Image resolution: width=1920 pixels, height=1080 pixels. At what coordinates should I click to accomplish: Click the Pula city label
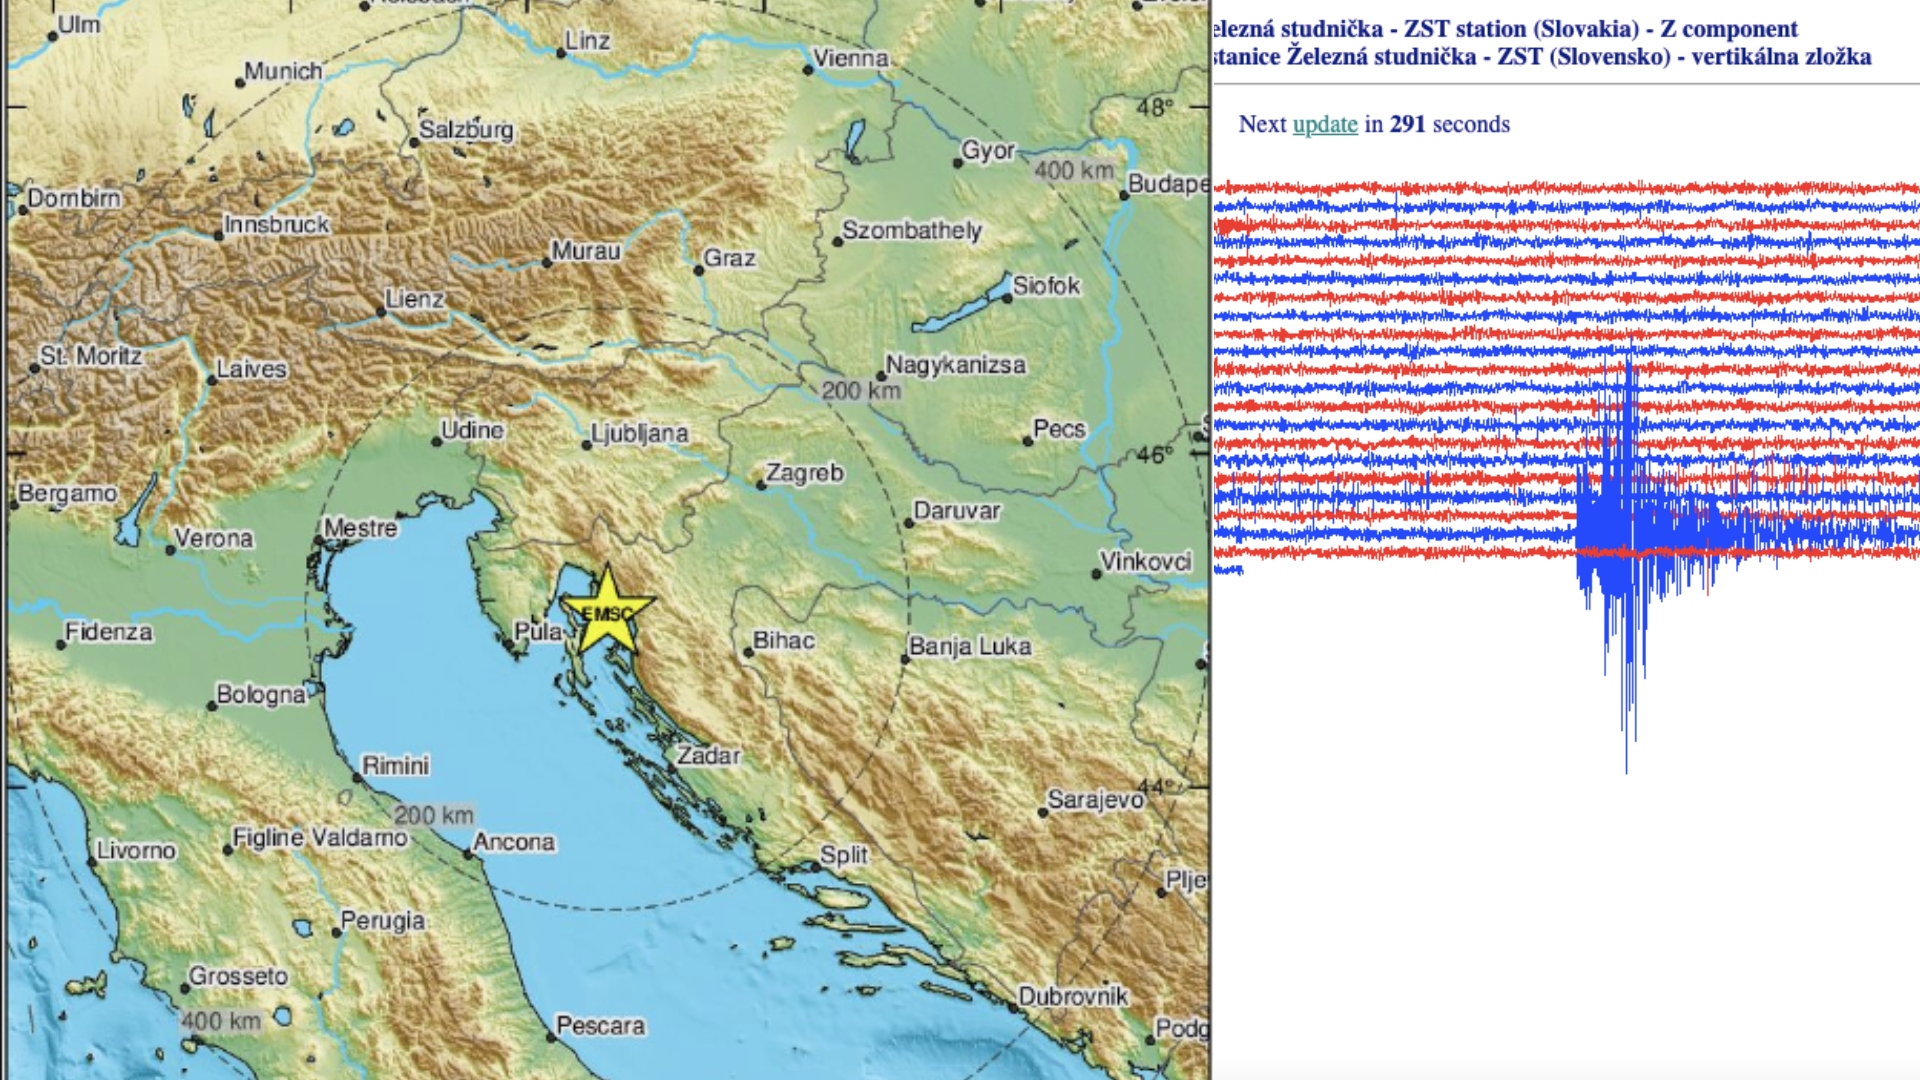coord(538,631)
